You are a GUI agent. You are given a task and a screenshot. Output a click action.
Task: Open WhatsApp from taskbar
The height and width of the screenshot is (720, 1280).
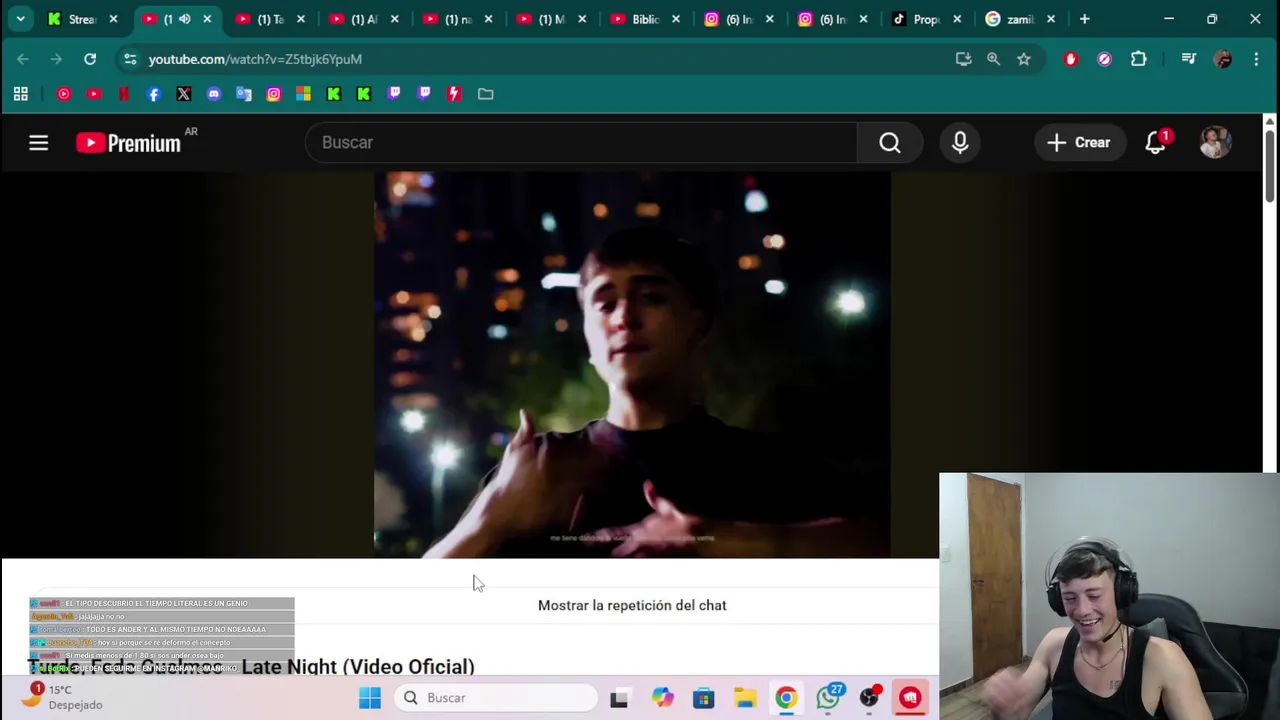pyautogui.click(x=828, y=698)
